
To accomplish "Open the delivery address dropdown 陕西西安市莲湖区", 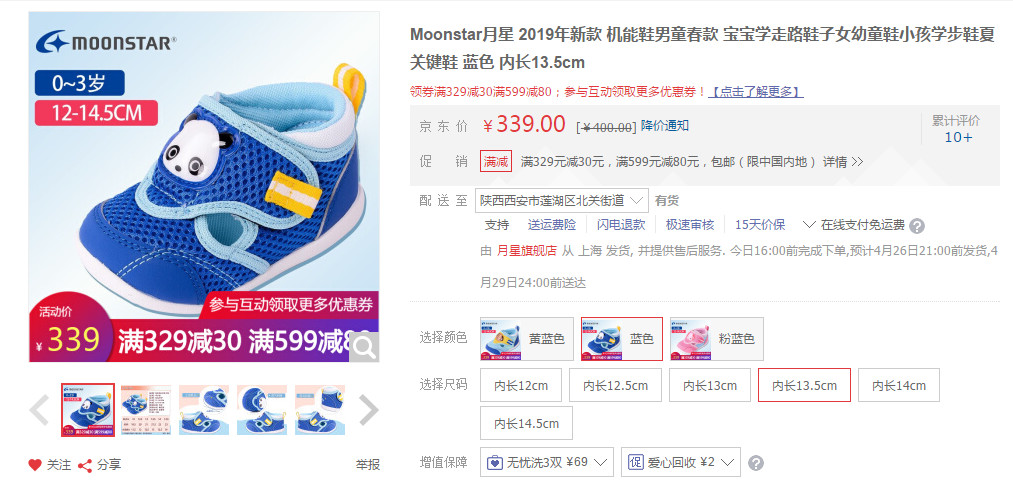I will tap(561, 200).
